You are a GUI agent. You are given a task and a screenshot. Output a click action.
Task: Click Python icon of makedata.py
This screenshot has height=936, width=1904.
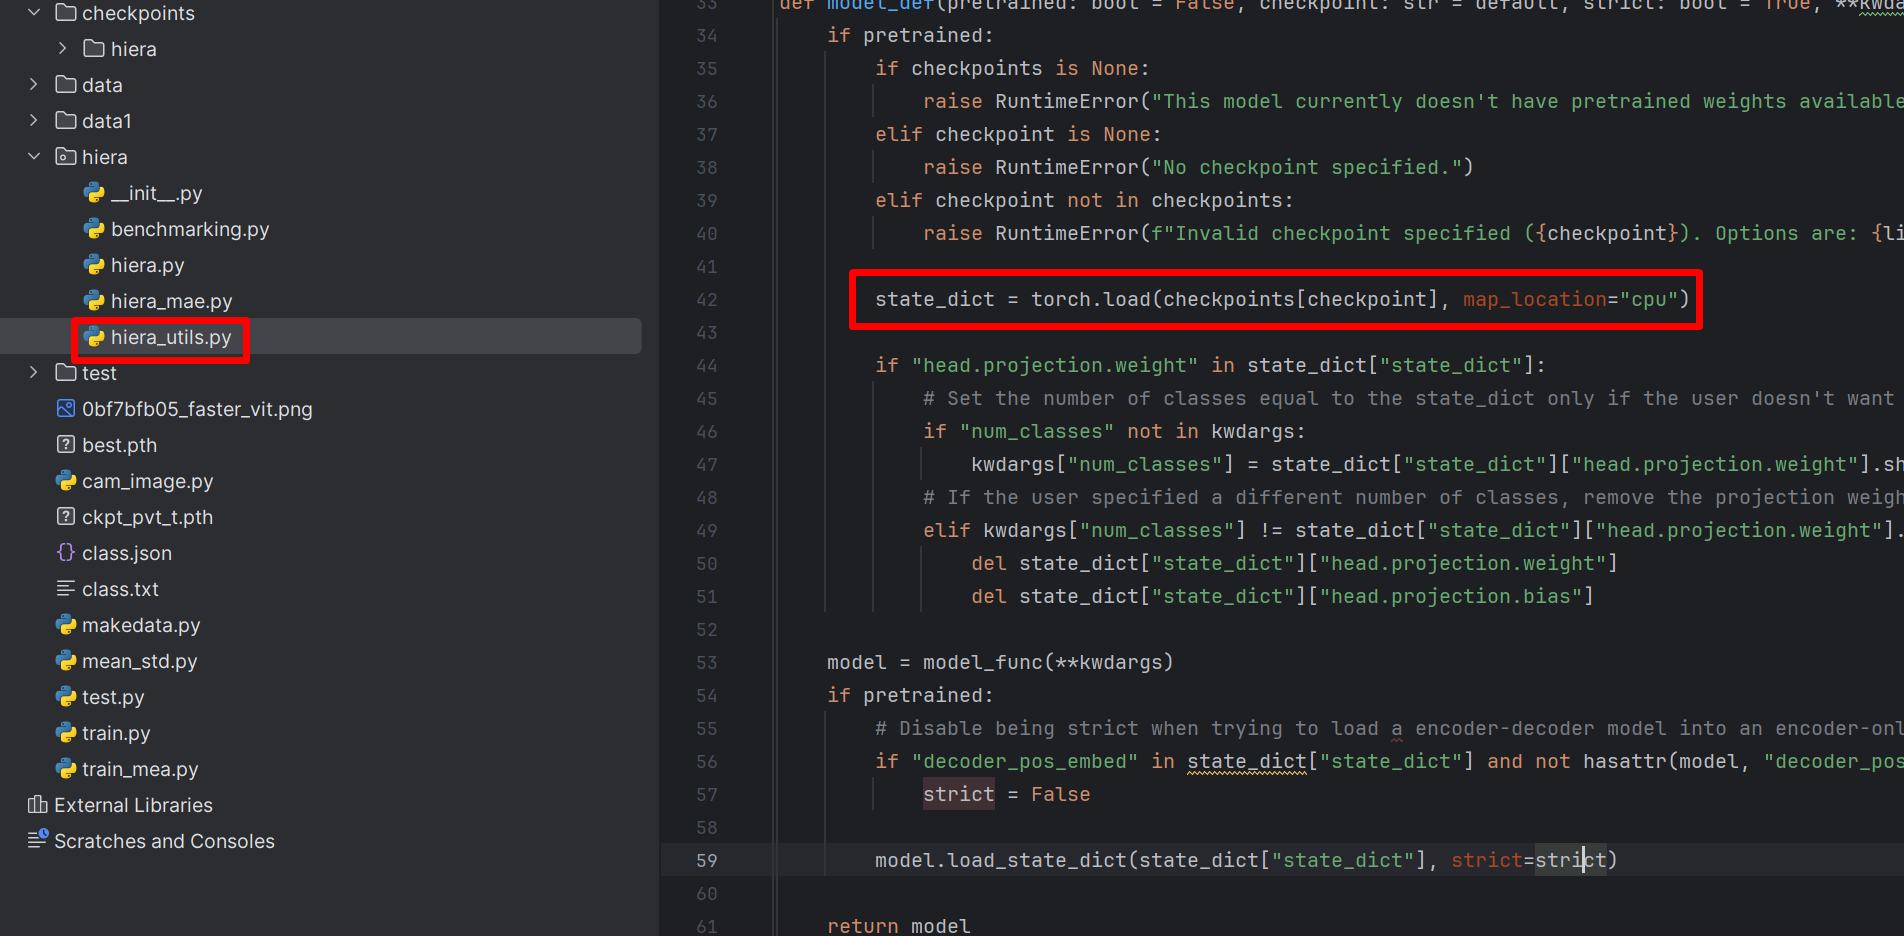coord(66,625)
